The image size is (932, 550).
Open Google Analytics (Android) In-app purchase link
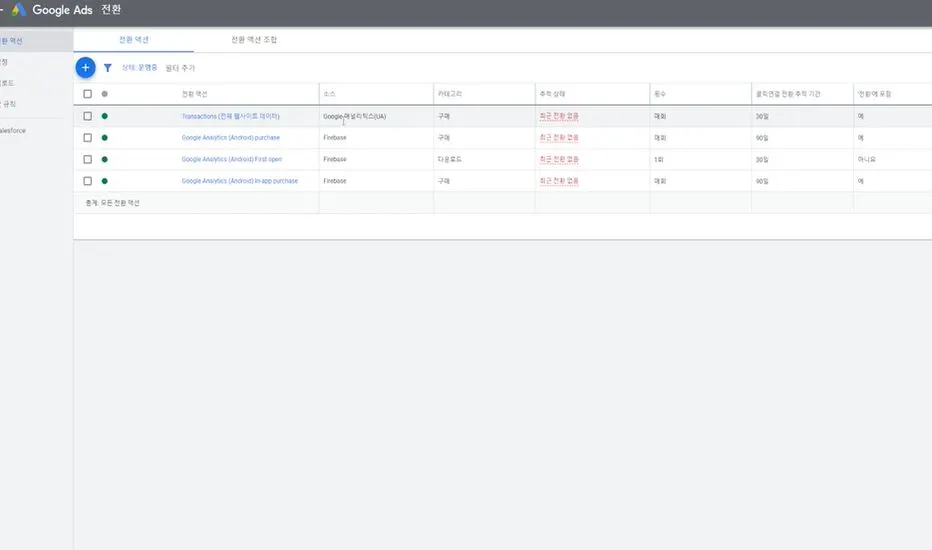point(240,181)
